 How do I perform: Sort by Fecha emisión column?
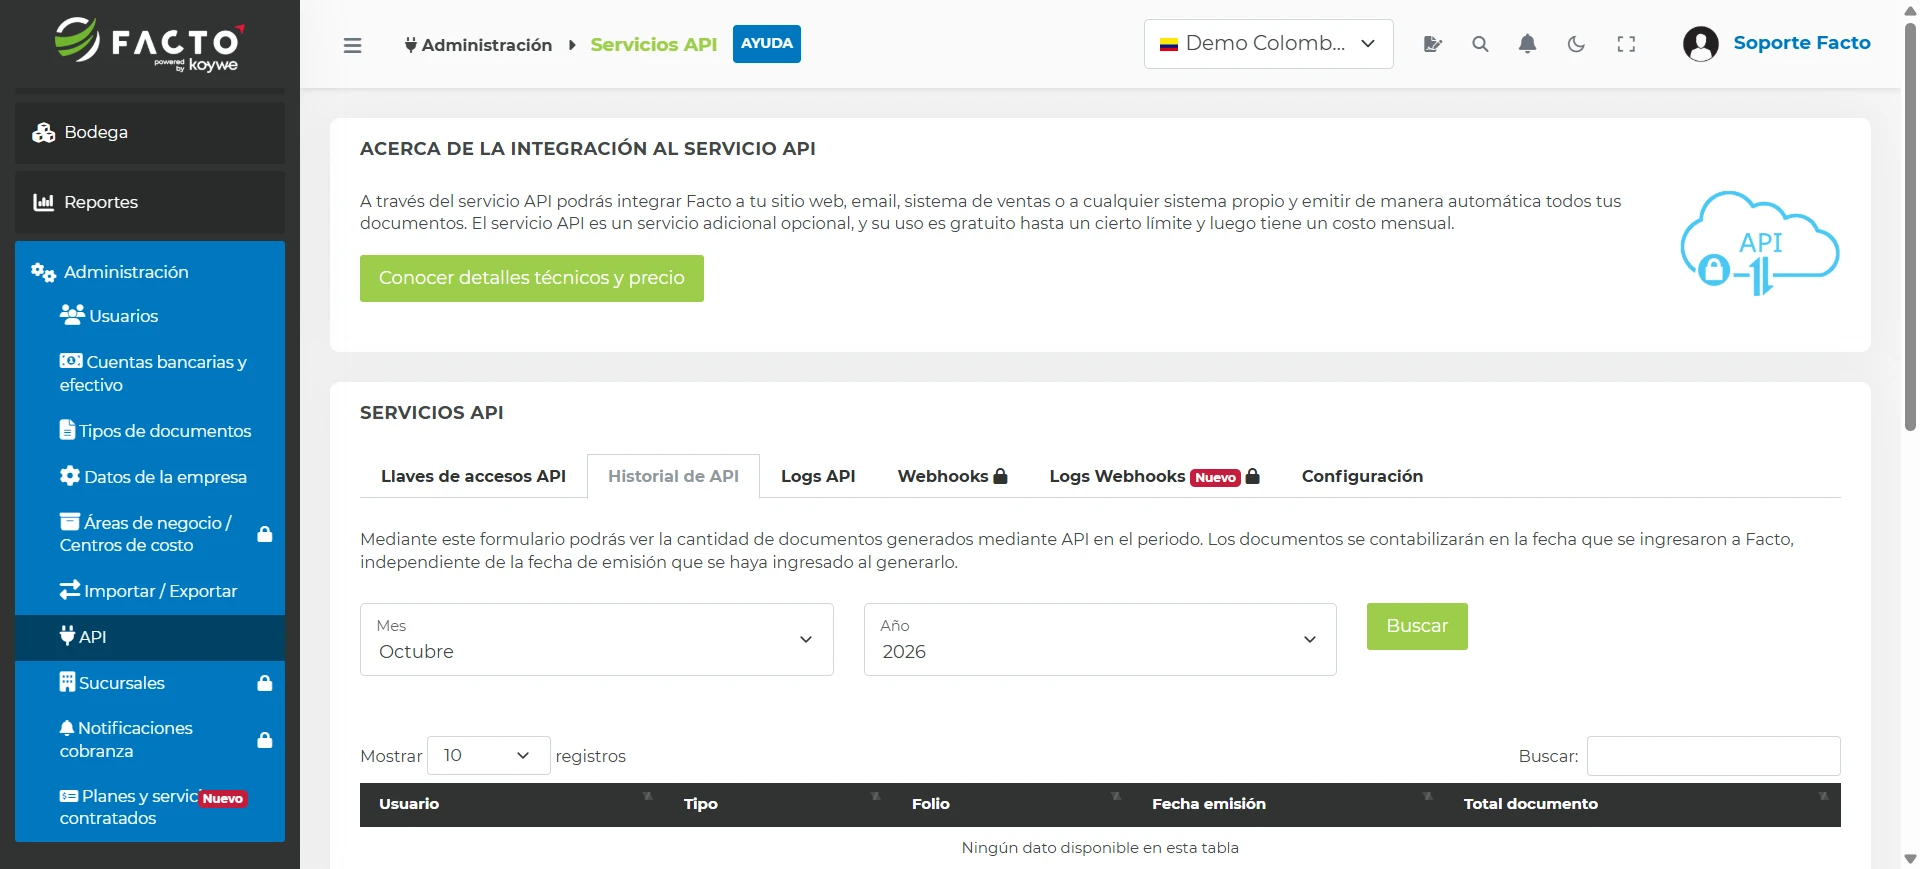point(1288,804)
